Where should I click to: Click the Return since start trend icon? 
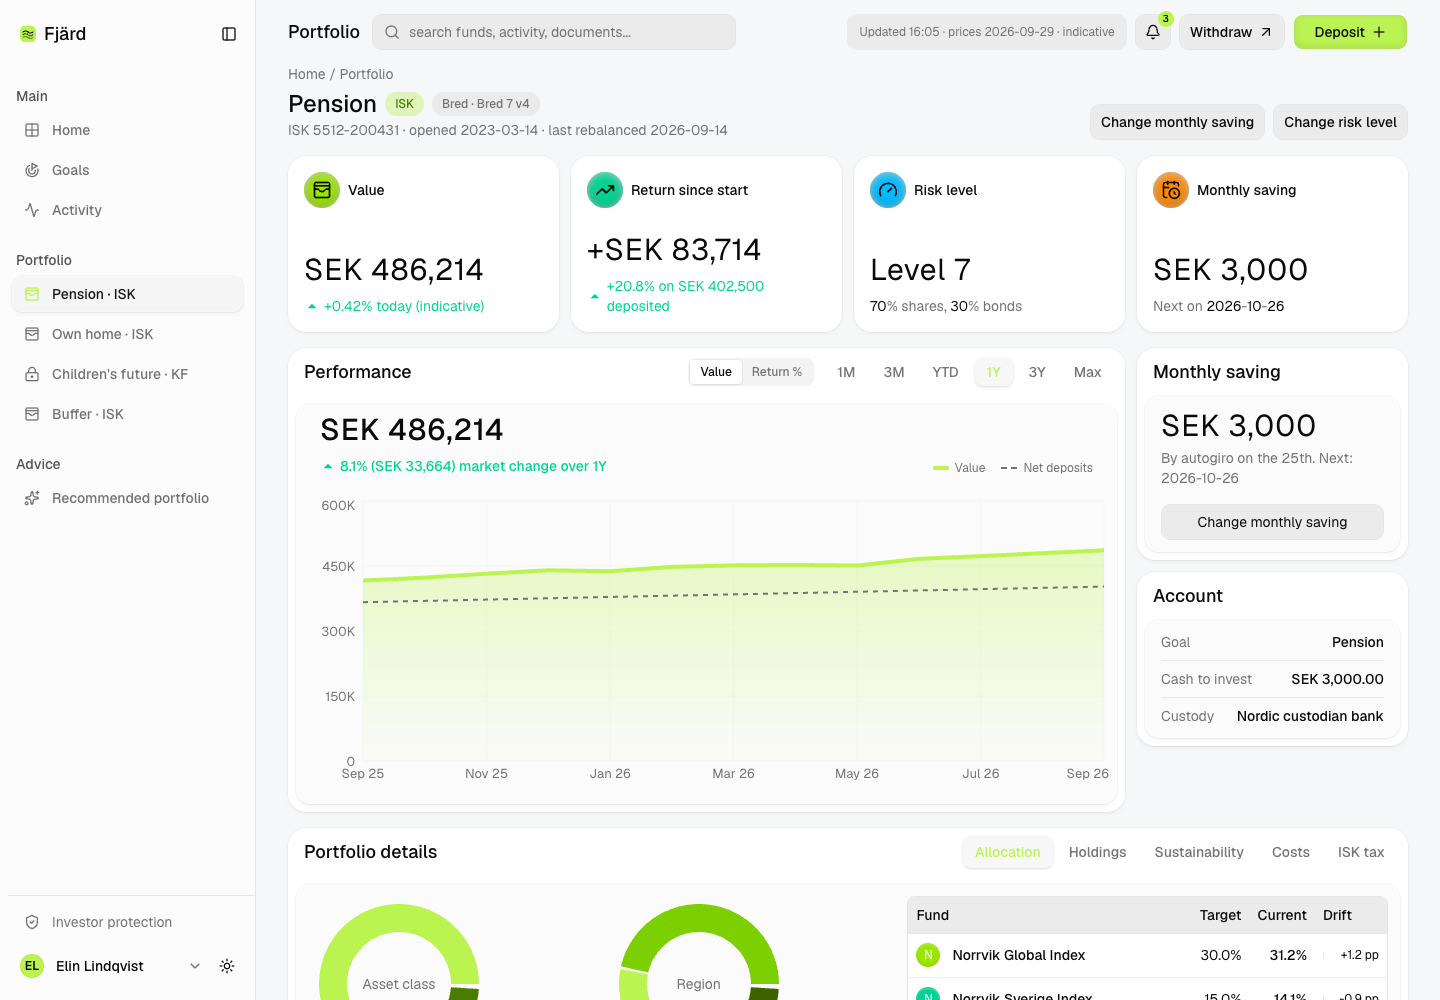[605, 190]
